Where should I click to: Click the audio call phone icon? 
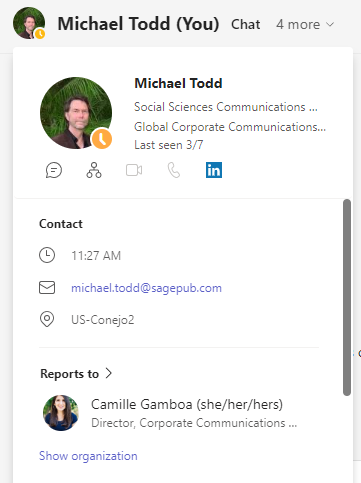(174, 170)
